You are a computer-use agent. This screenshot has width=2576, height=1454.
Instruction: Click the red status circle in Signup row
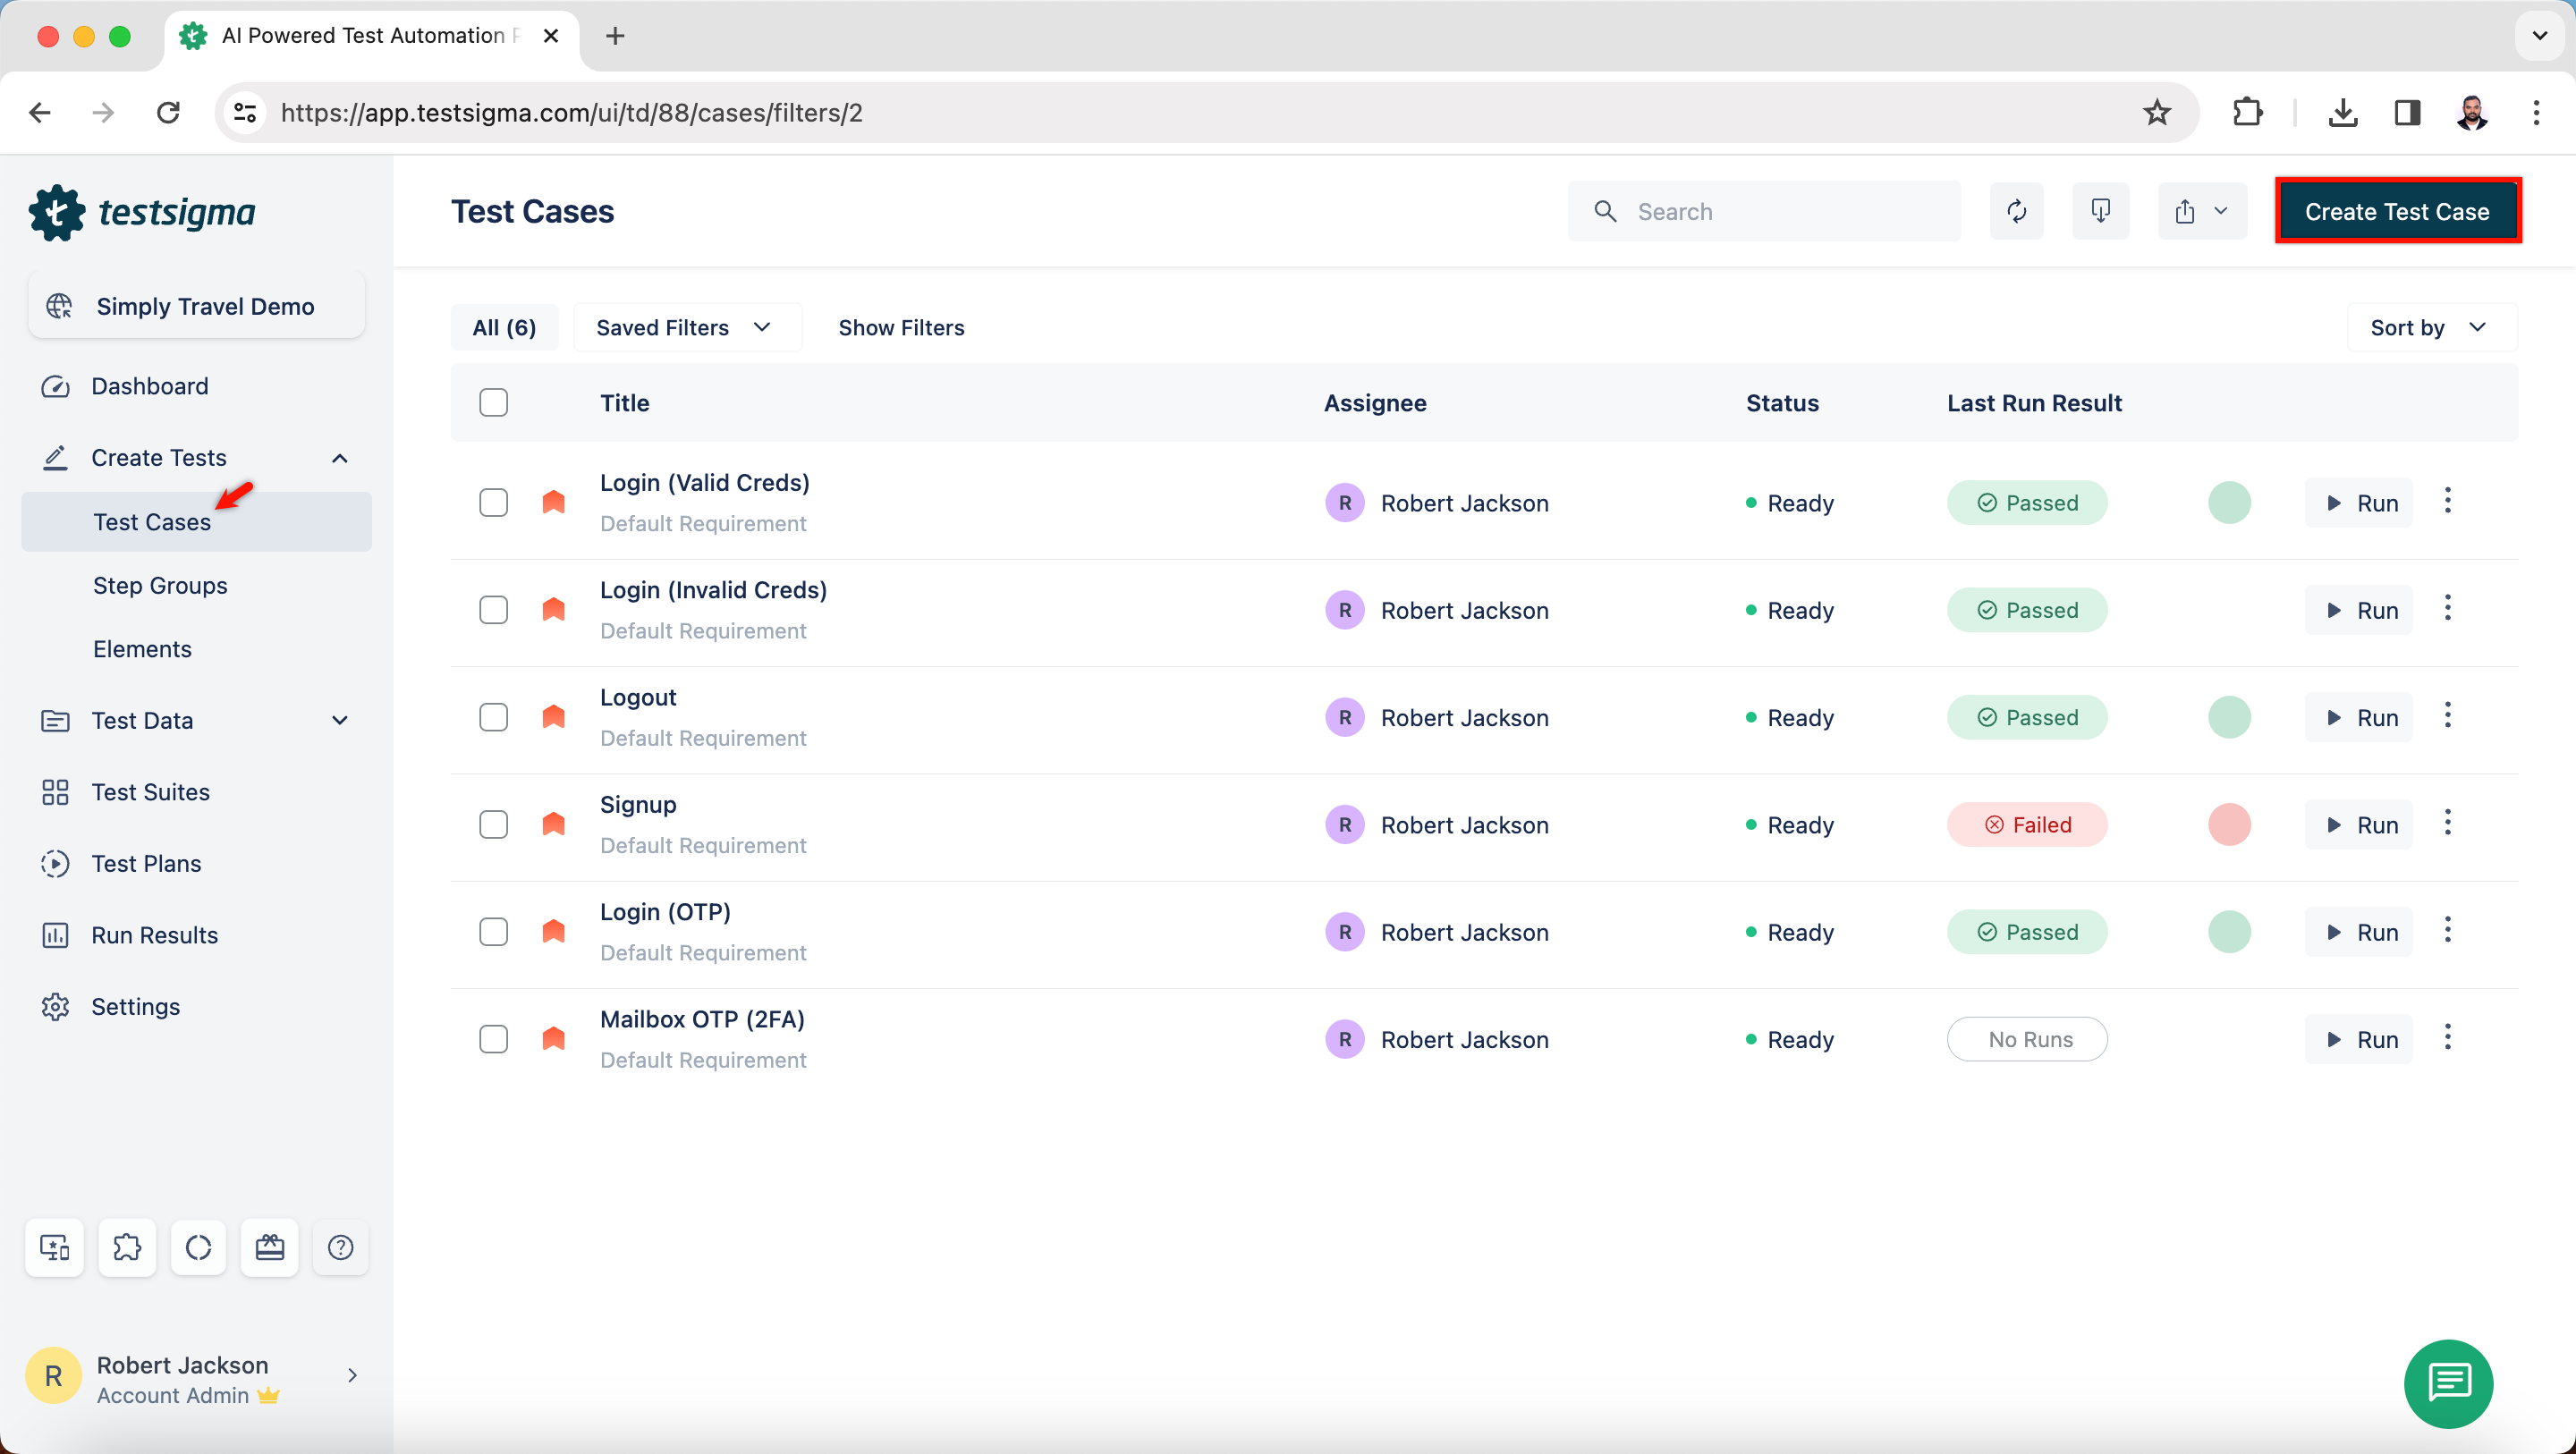[2229, 825]
